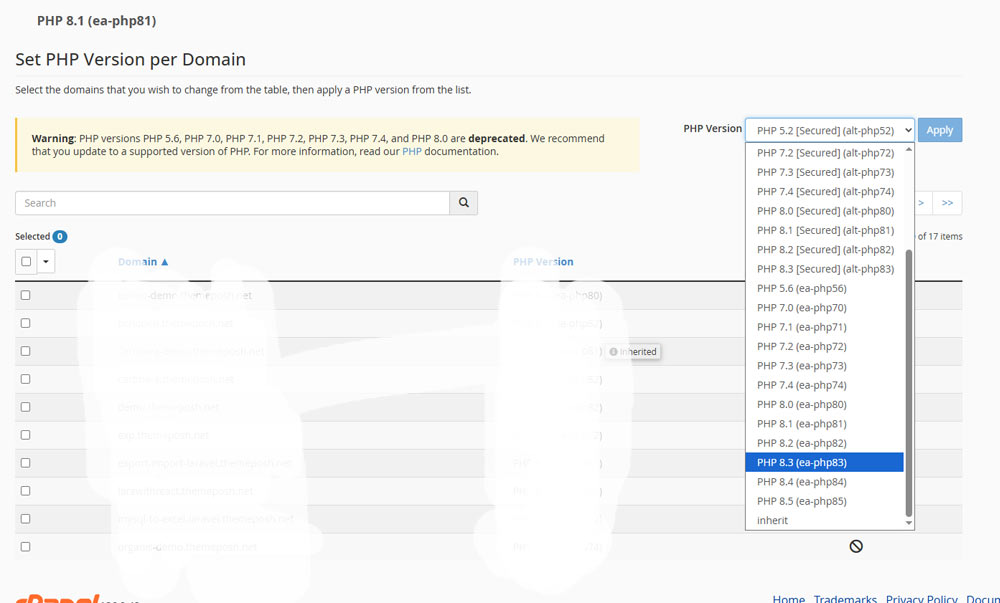
Task: Expand the select-all checkbox caret menu
Action: (46, 262)
